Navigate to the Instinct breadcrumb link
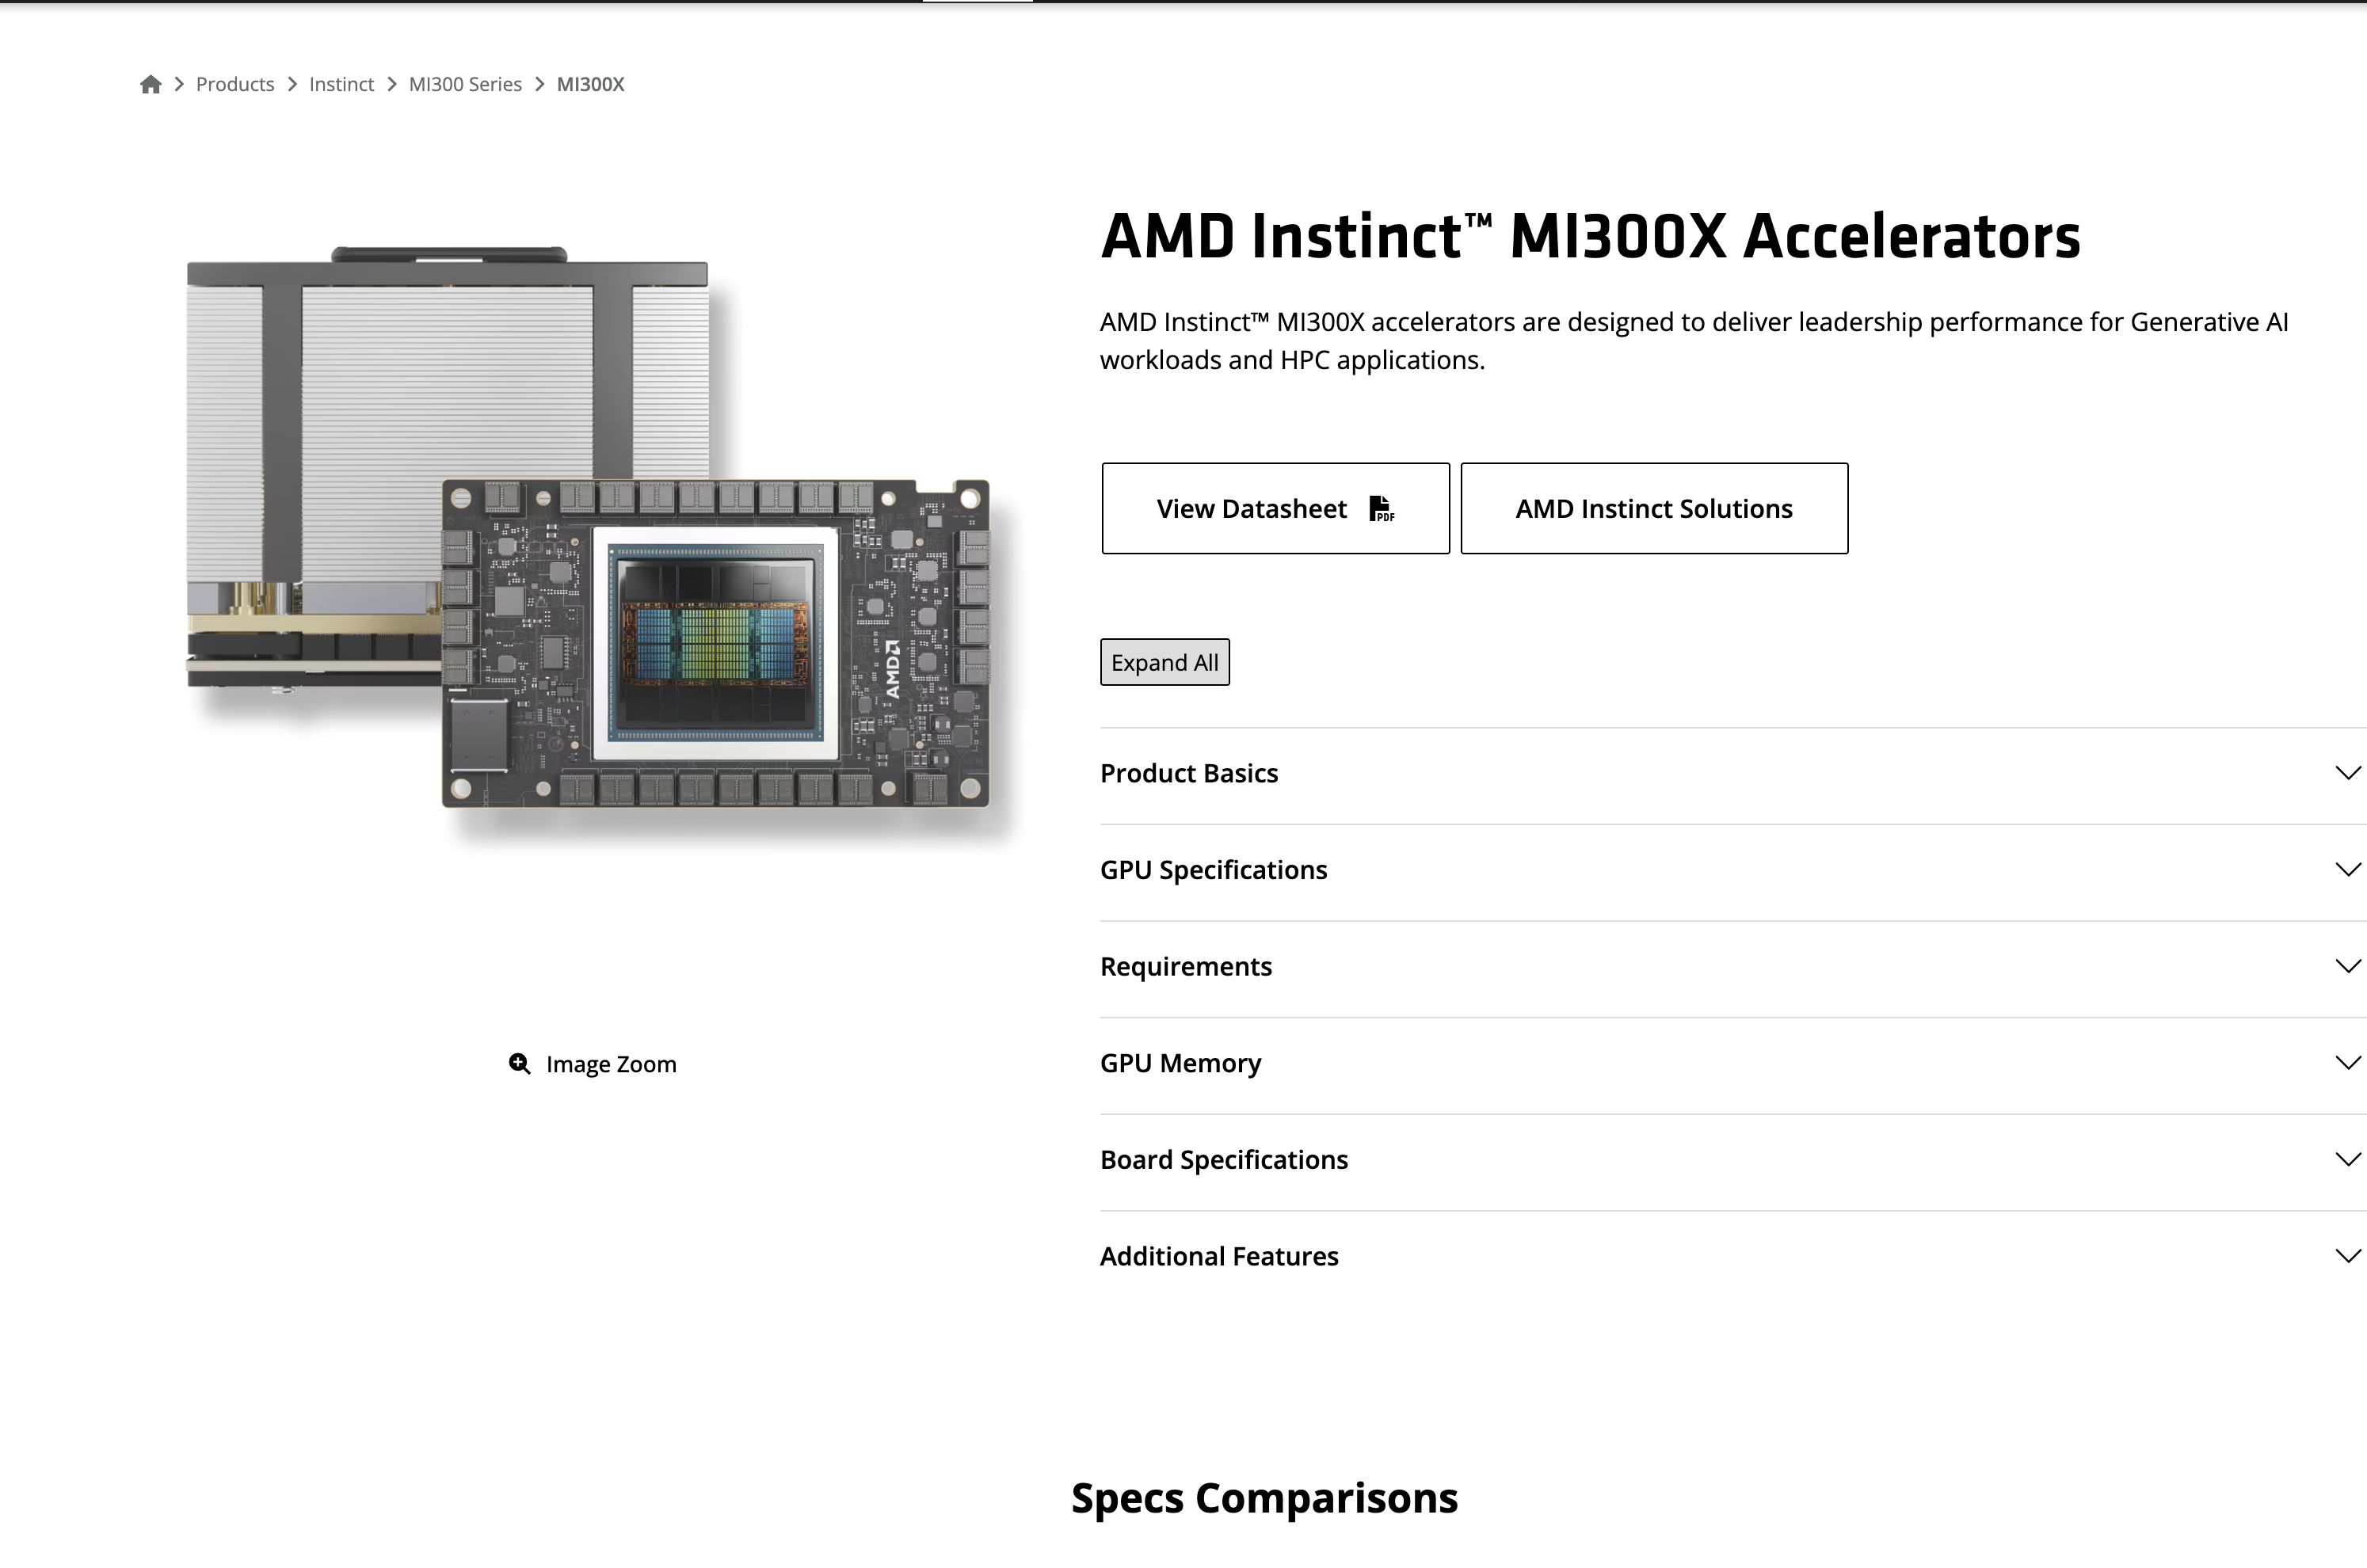 pos(341,84)
